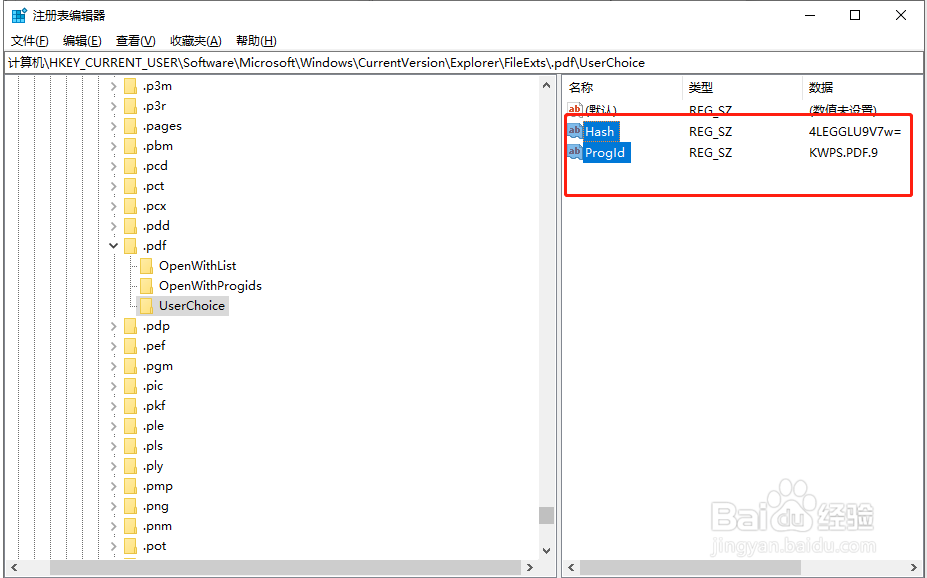Select the .p3r folder icon
The height and width of the screenshot is (578, 927).
(131, 106)
